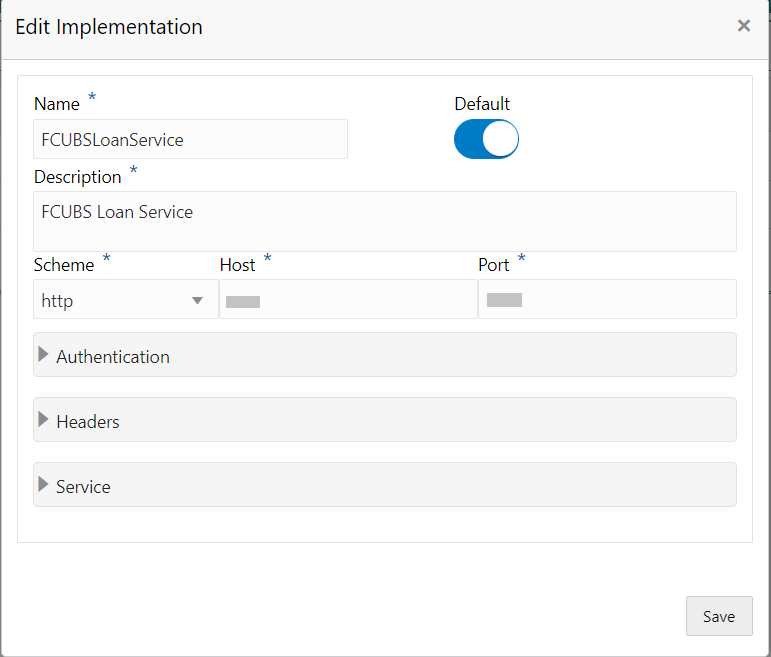This screenshot has width=771, height=657.
Task: Click the Scheme label
Action: 64,265
